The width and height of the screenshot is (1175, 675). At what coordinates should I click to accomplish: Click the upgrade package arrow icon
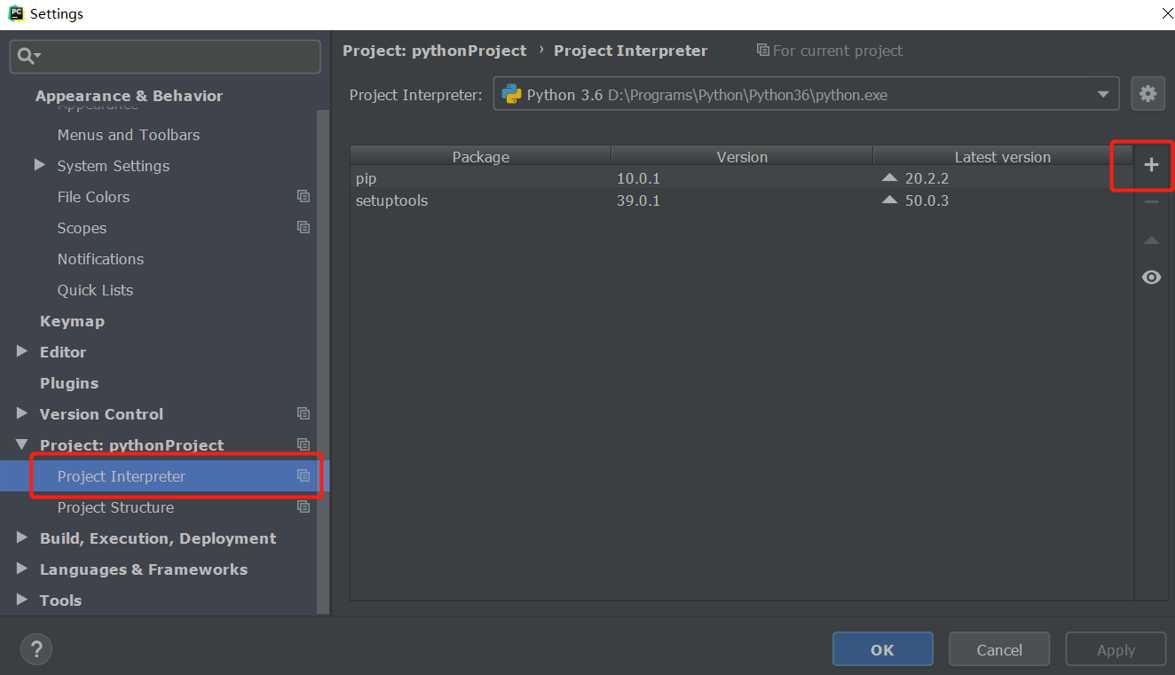pos(1151,240)
